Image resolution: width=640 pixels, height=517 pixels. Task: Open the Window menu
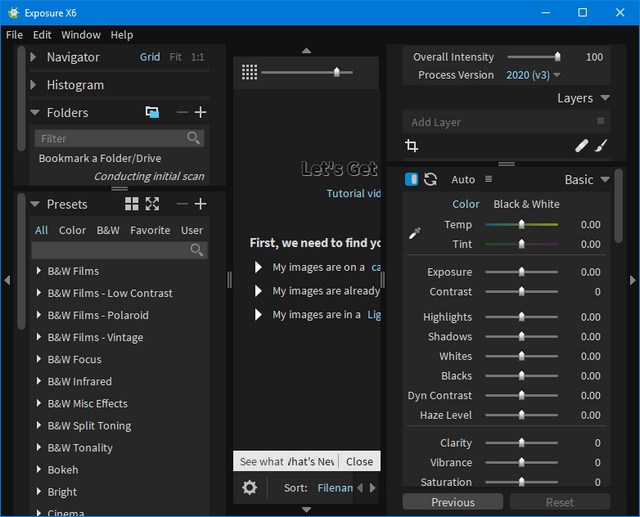(x=81, y=35)
